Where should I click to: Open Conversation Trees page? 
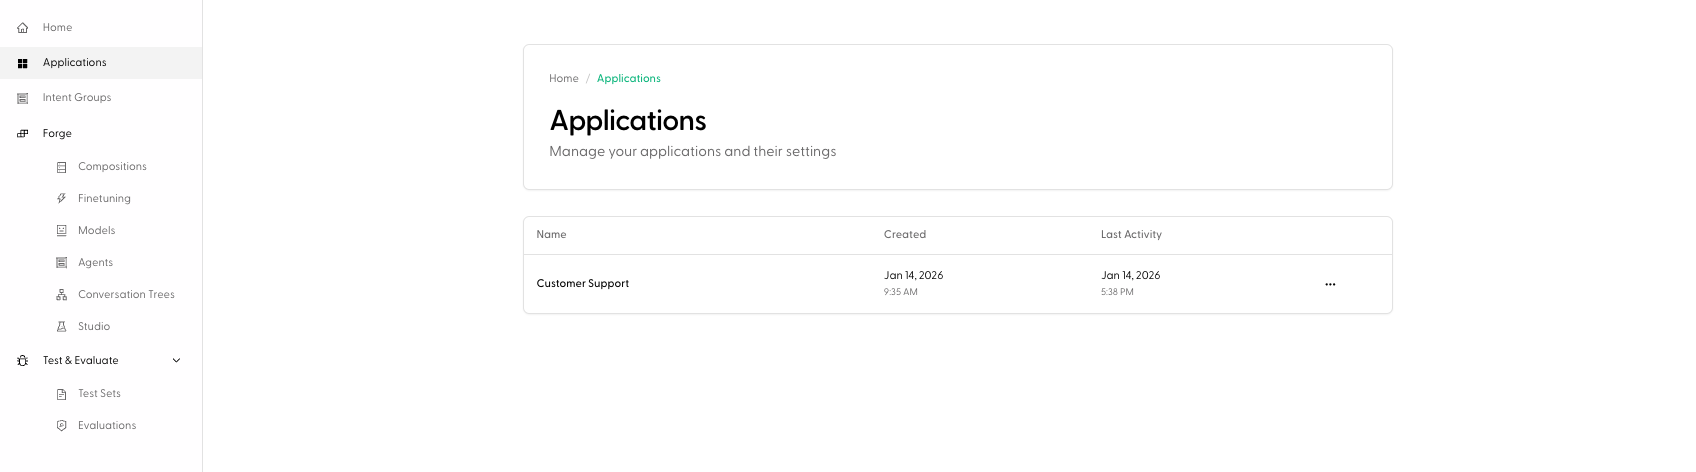point(126,295)
